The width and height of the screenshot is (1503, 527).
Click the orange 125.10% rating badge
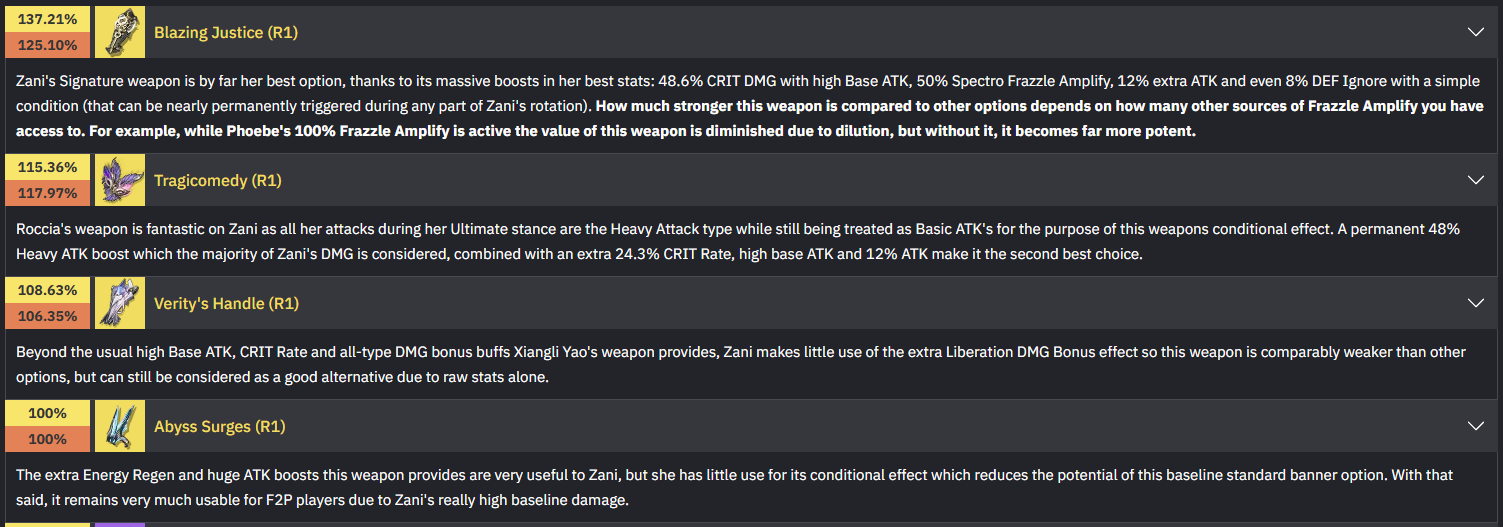[x=47, y=45]
